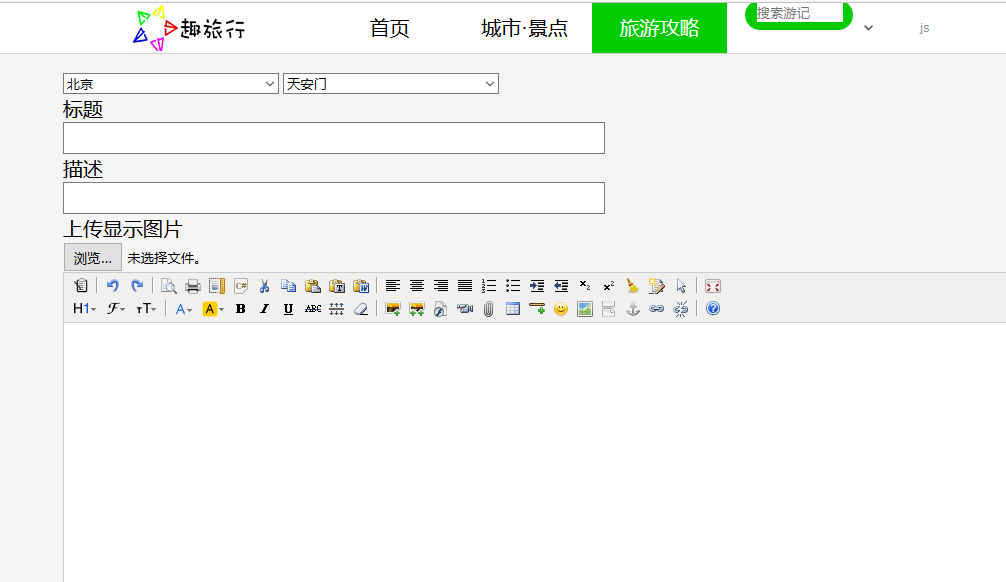Remove the hyperlink with the unlink icon
The image size is (1006, 582).
(x=681, y=309)
